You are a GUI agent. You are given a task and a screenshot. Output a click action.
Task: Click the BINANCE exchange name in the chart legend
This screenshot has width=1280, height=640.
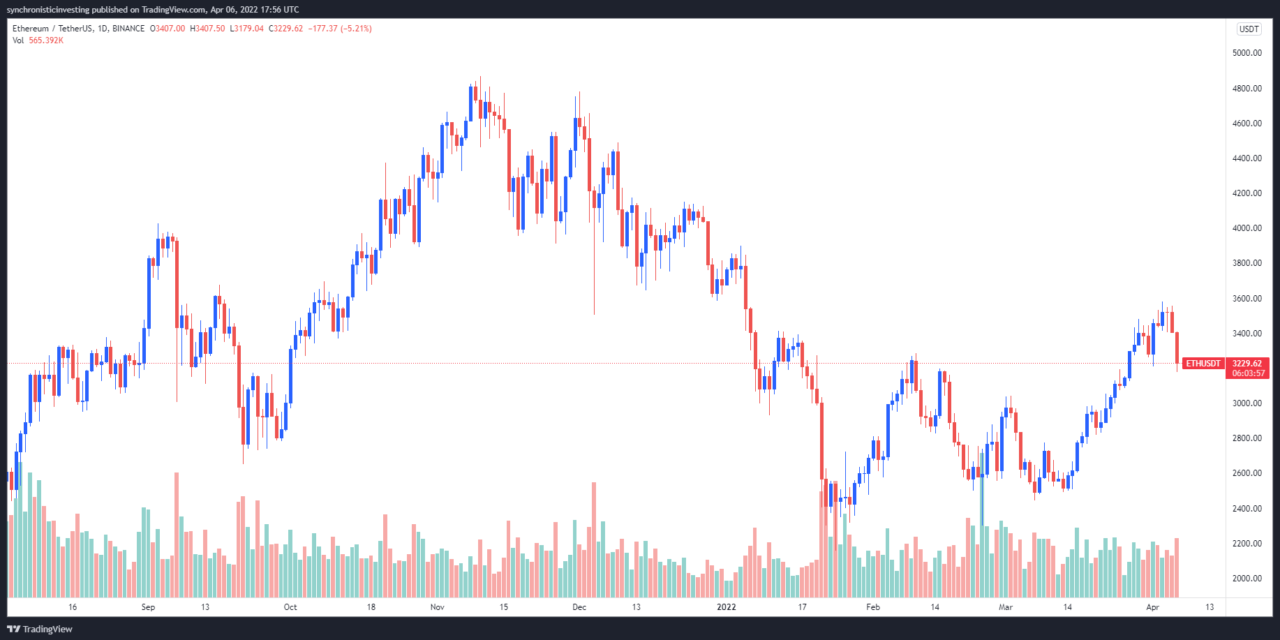click(x=128, y=29)
